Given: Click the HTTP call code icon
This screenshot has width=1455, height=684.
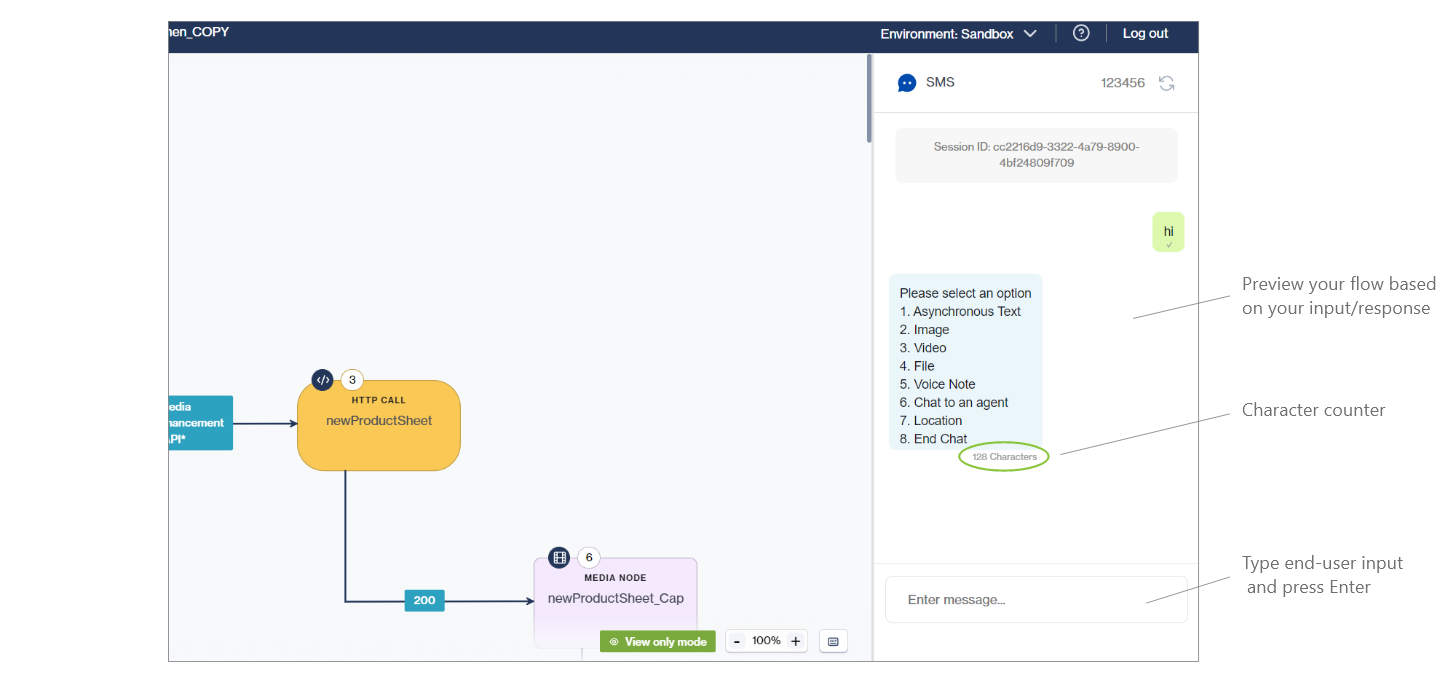Looking at the screenshot, I should 322,380.
